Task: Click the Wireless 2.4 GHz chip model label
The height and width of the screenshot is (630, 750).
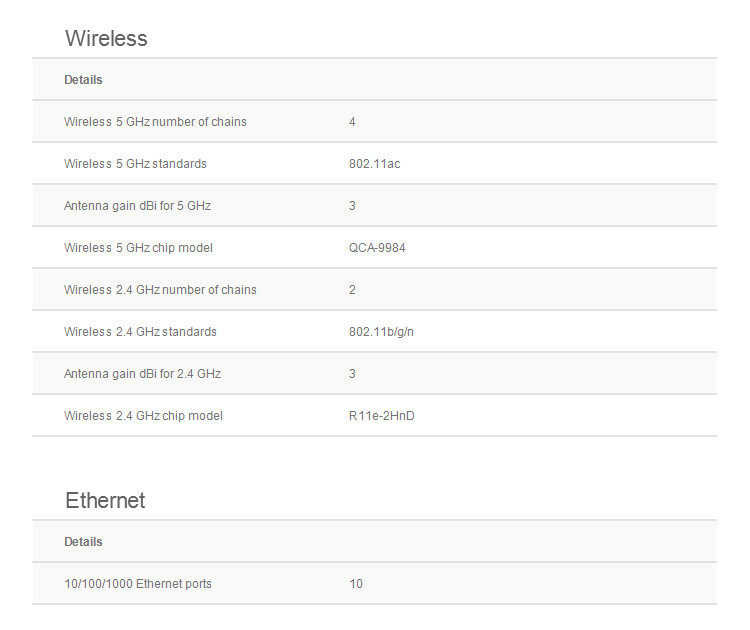Action: pos(143,416)
